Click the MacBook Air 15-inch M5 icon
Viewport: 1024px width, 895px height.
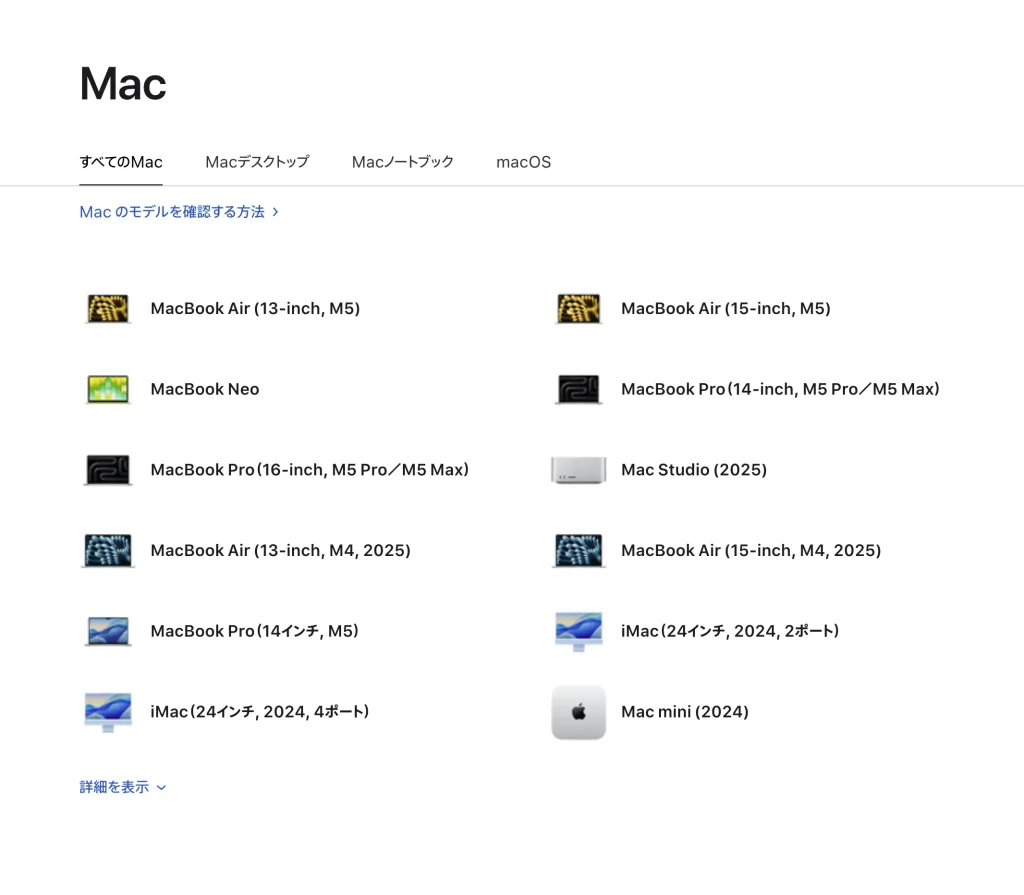coord(578,309)
